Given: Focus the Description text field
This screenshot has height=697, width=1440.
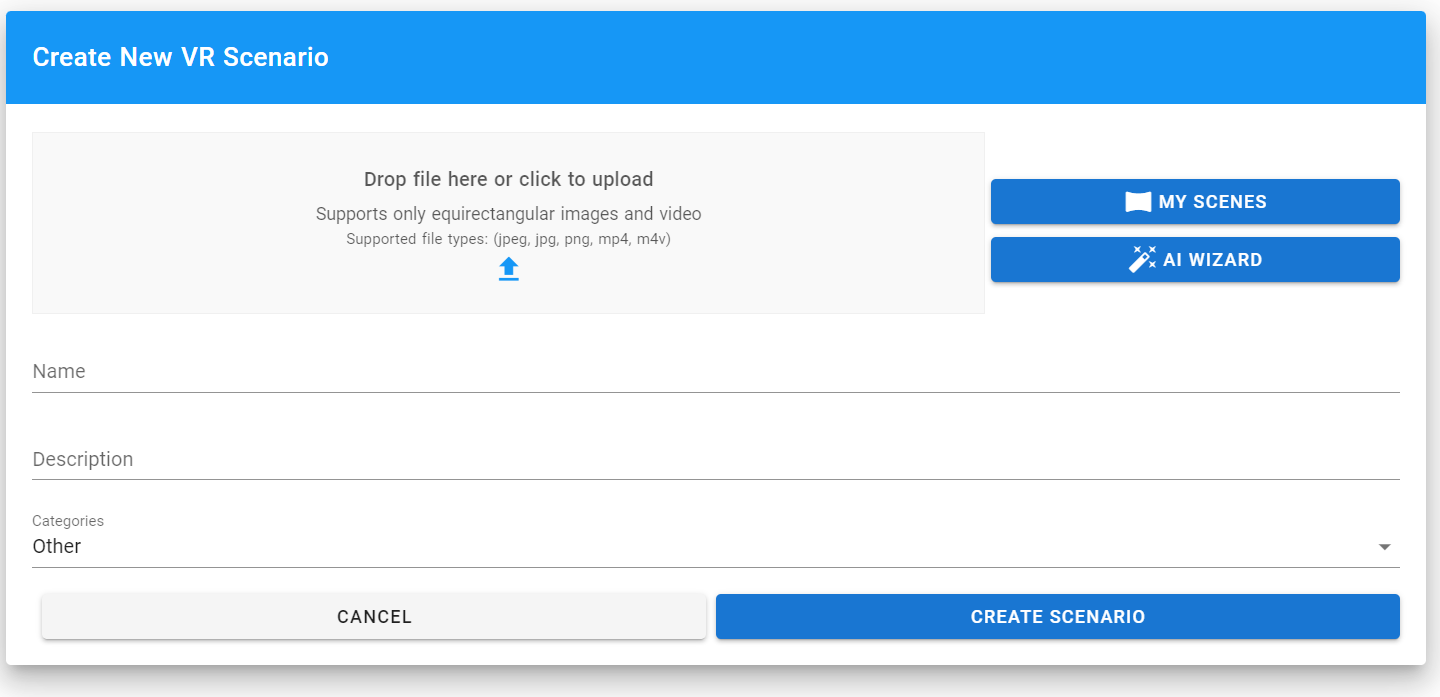Looking at the screenshot, I should pos(715,460).
